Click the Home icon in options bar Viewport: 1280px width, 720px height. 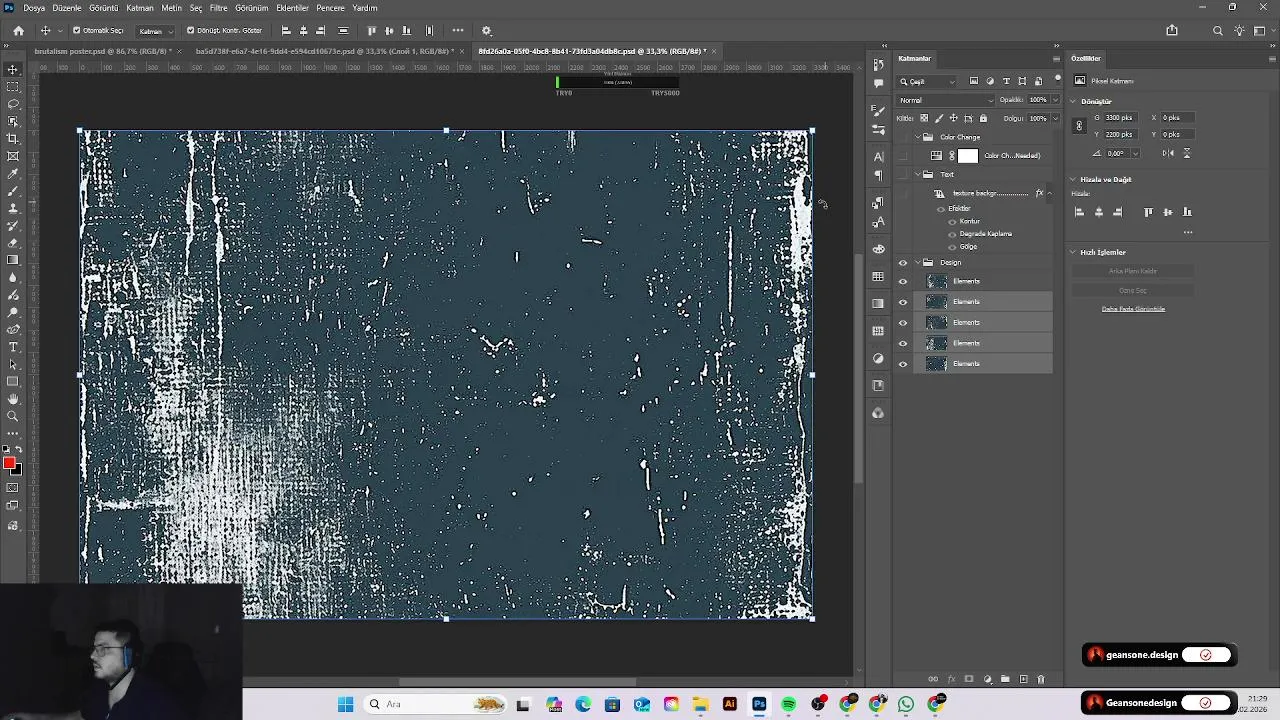tap(18, 31)
